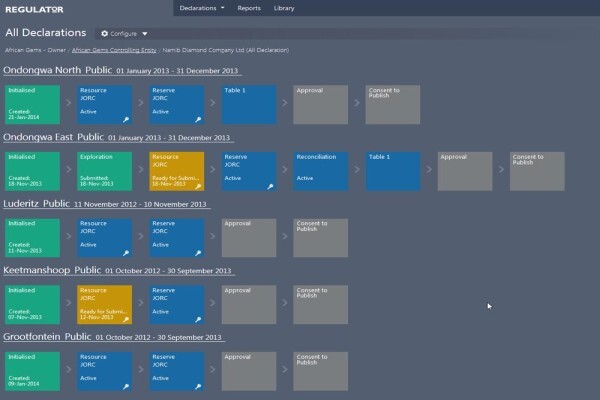The height and width of the screenshot is (400, 600).
Task: Select the Initialised tile in Keetmanshoop
Action: (32, 305)
